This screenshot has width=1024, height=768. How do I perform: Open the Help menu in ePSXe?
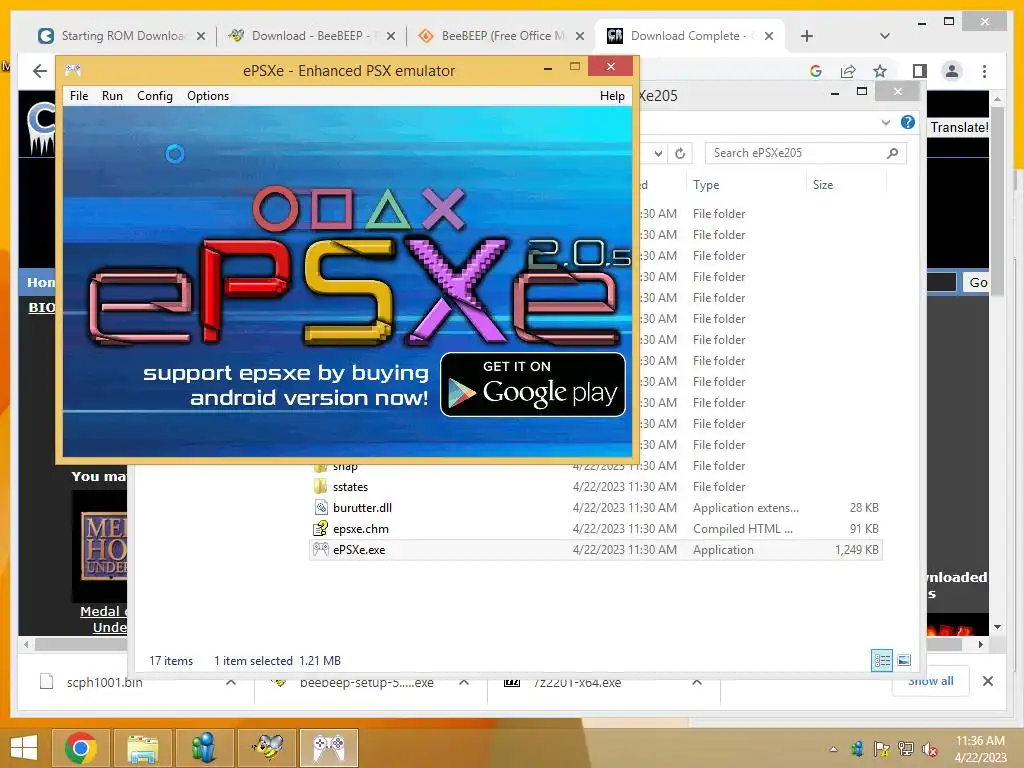coord(612,96)
